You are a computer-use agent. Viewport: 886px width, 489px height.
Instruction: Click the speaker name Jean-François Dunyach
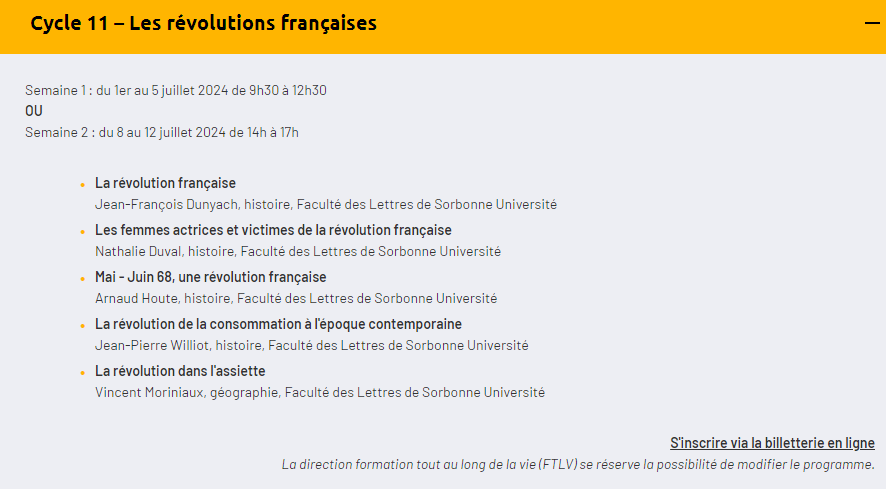tap(166, 204)
